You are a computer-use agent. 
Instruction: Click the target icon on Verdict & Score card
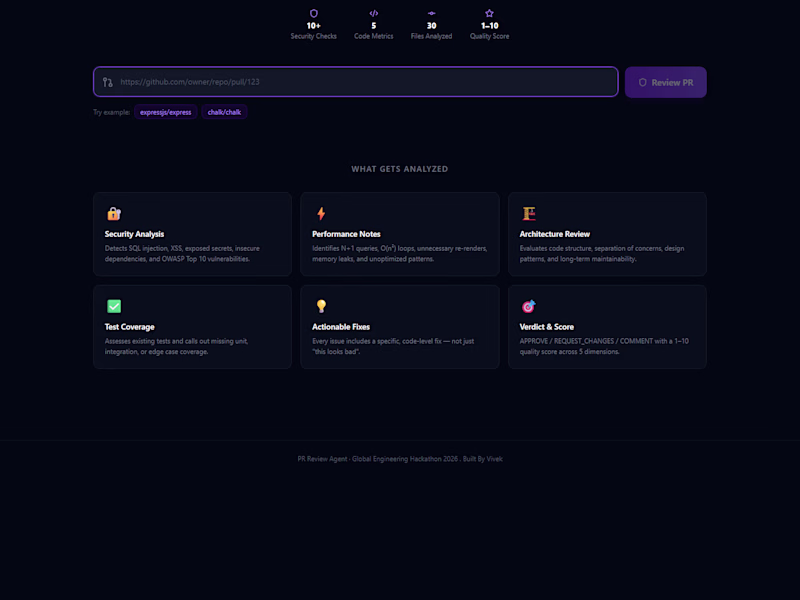coord(527,305)
